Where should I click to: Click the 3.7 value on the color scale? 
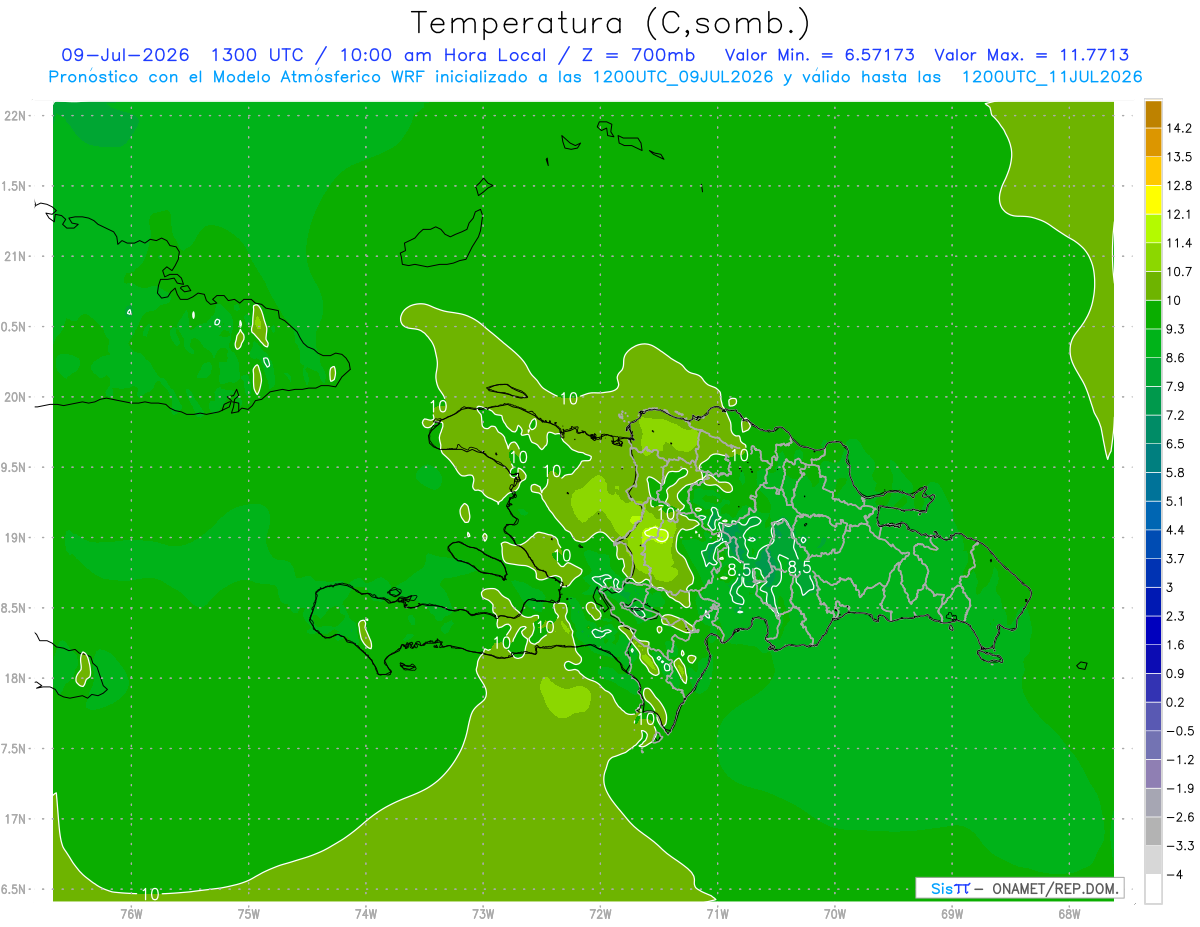[x=1176, y=558]
